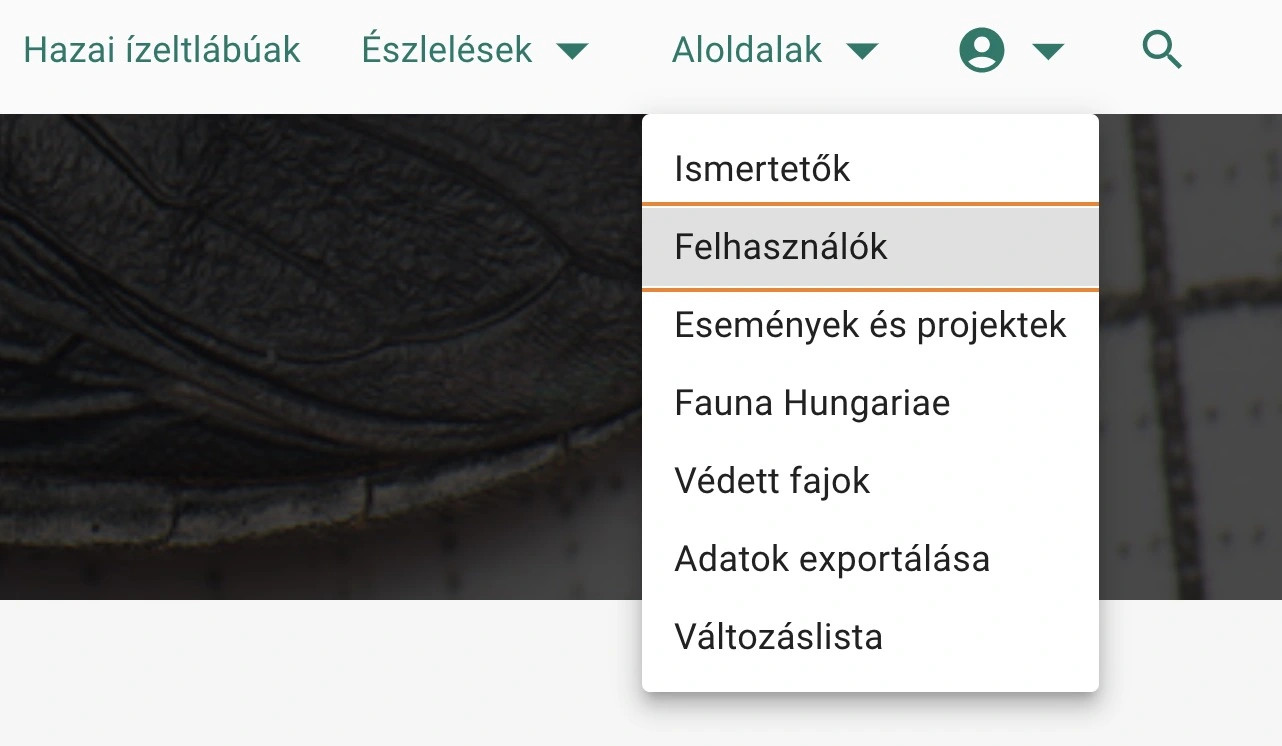Select Események és projektek
This screenshot has width=1282, height=746.
coord(869,324)
